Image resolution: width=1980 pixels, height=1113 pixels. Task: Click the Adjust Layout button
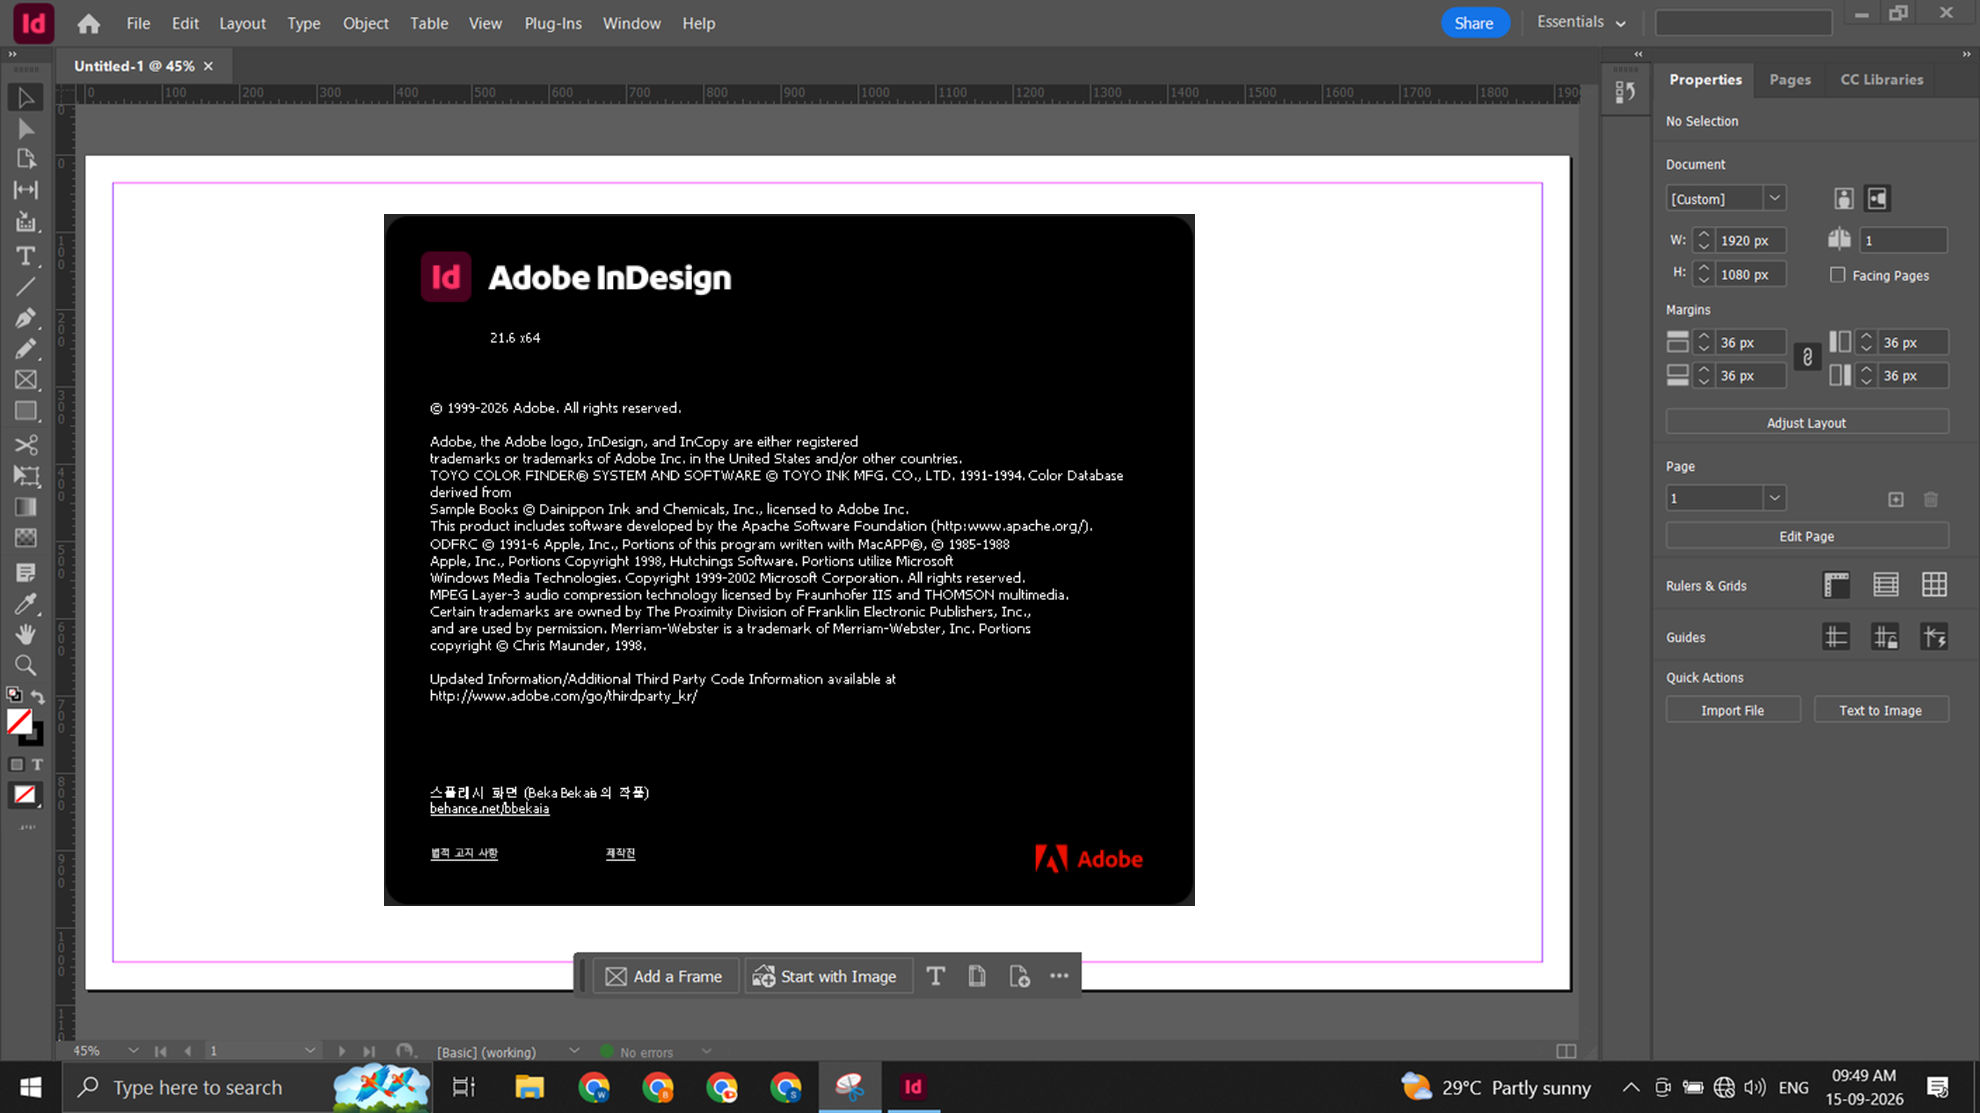pos(1806,422)
